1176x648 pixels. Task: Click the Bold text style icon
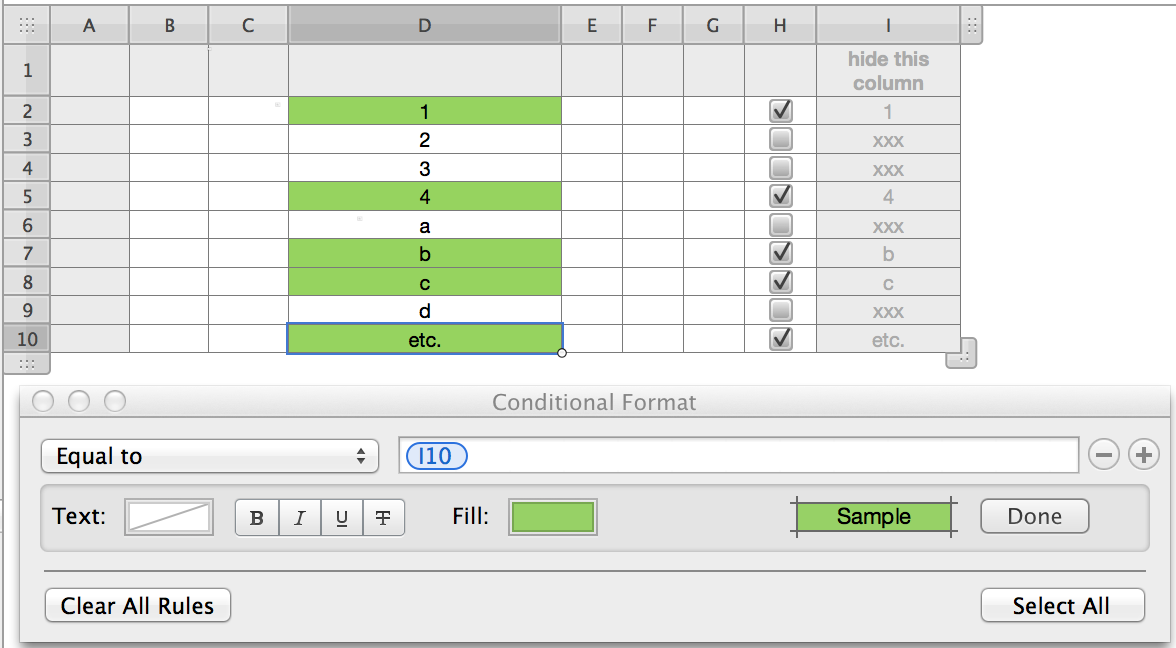pos(257,518)
